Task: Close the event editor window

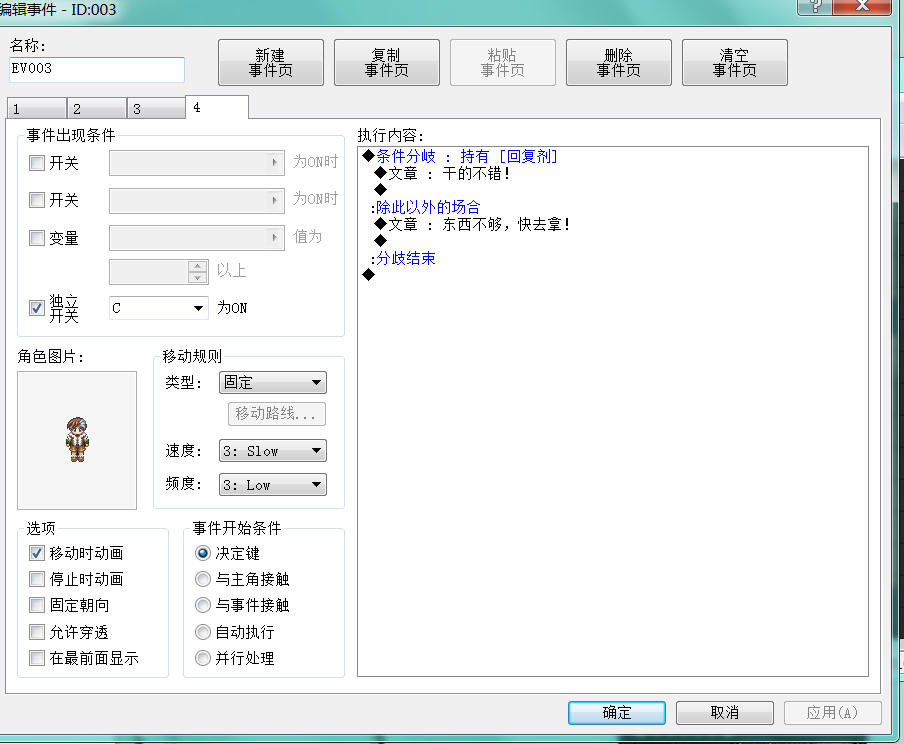Action: 862,6
